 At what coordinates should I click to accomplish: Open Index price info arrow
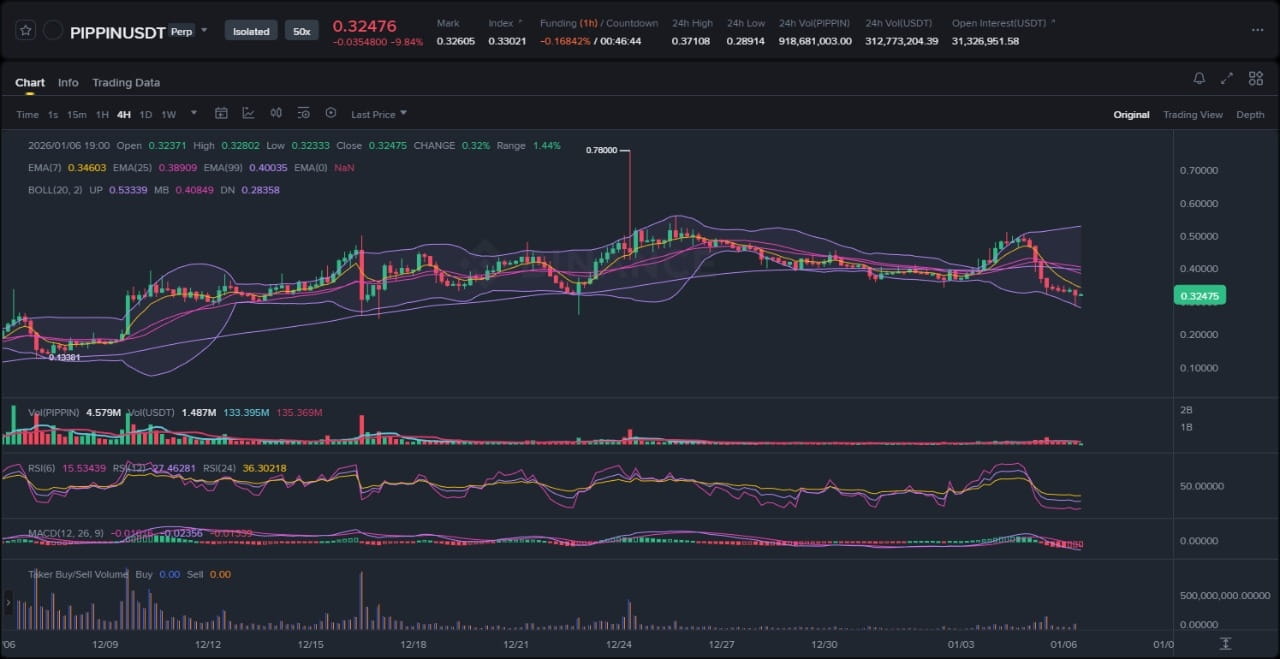coord(520,22)
